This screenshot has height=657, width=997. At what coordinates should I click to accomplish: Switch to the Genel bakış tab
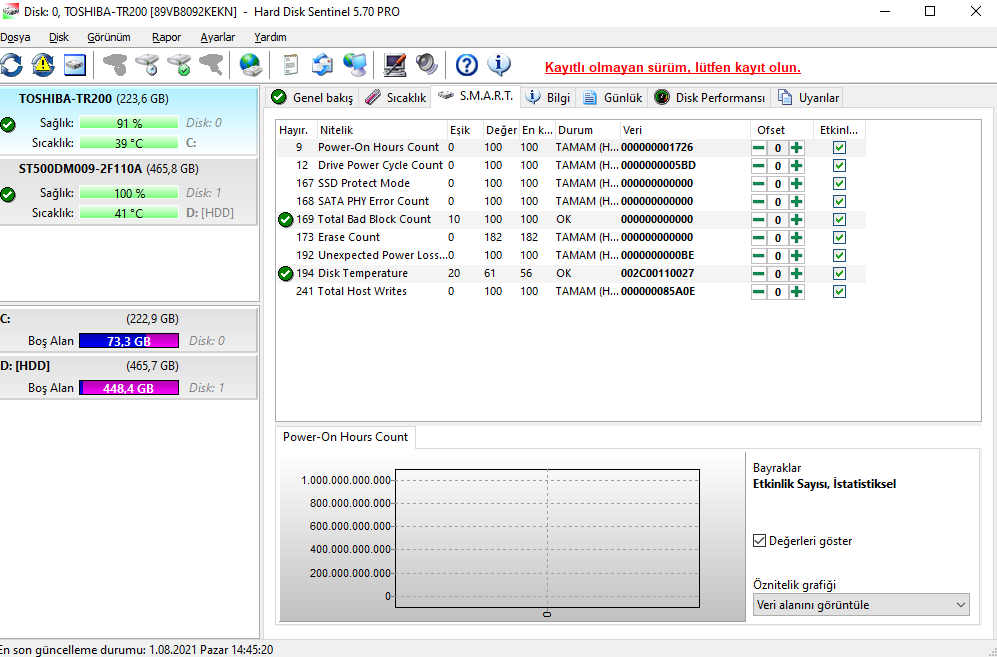point(312,98)
